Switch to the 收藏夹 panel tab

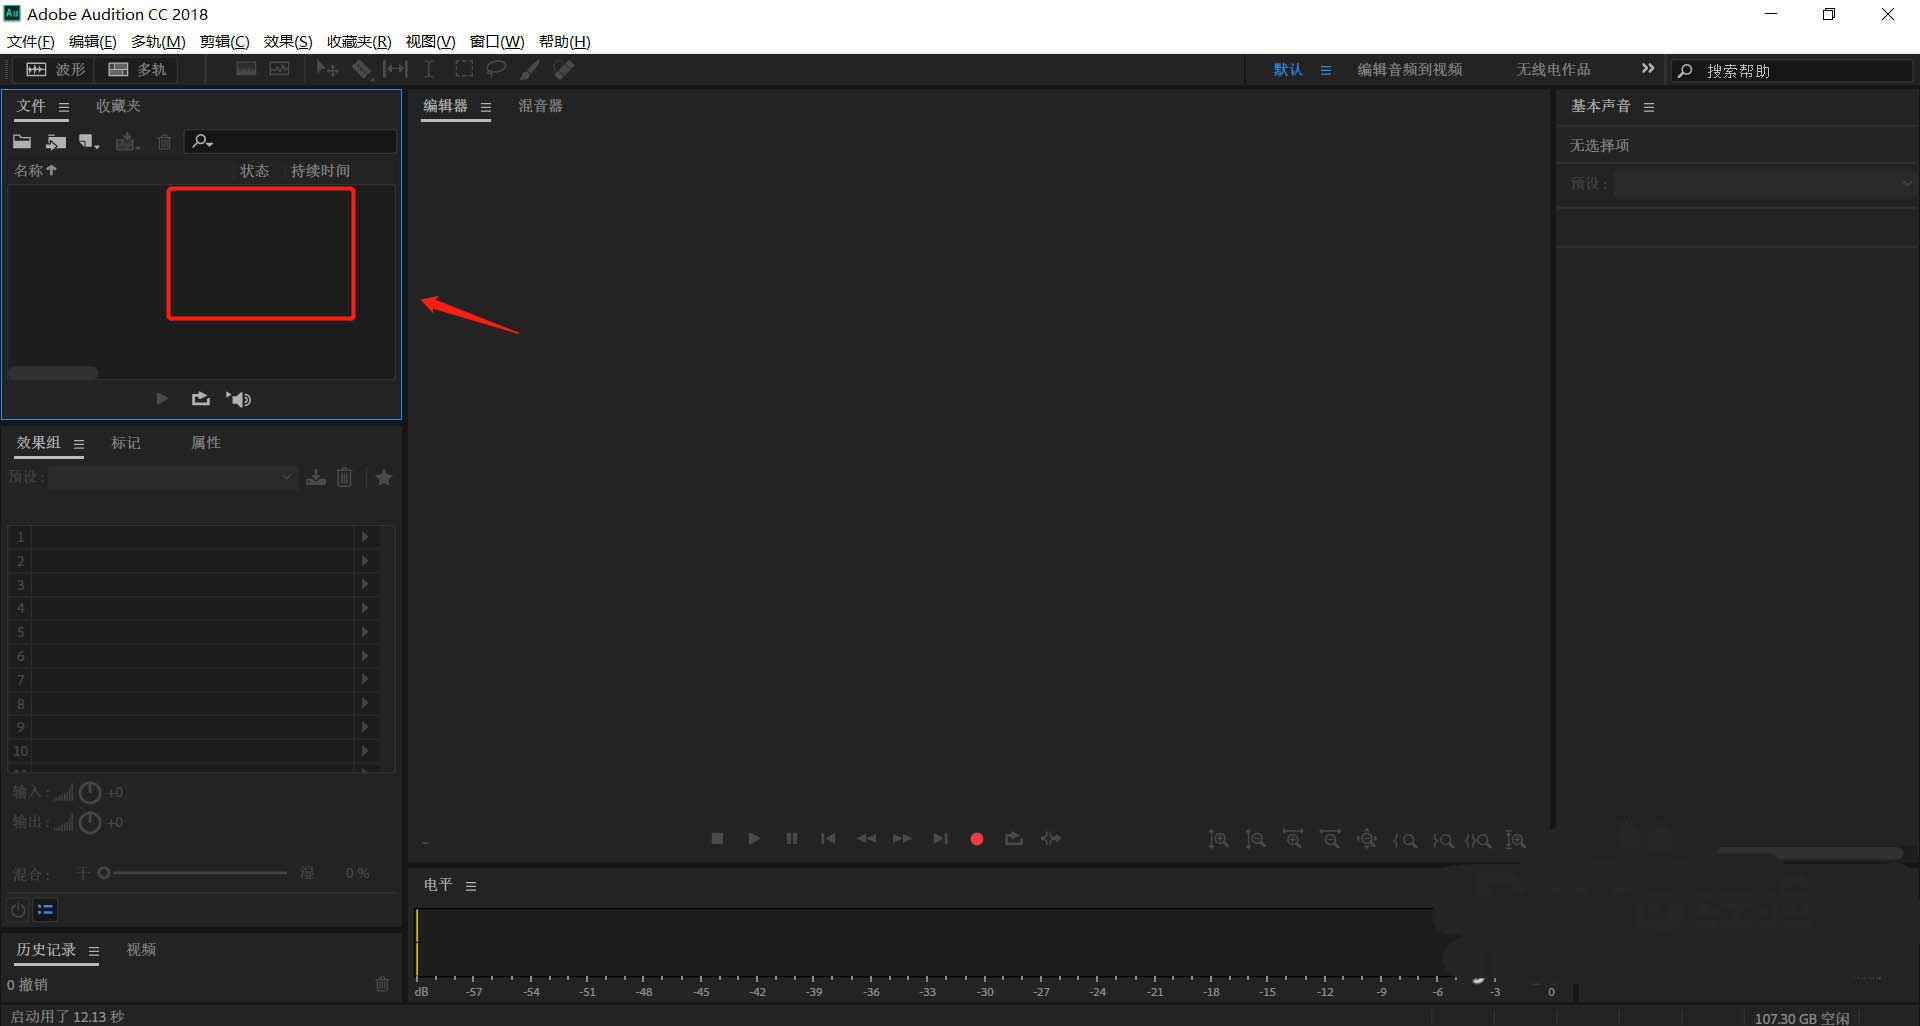click(x=118, y=106)
